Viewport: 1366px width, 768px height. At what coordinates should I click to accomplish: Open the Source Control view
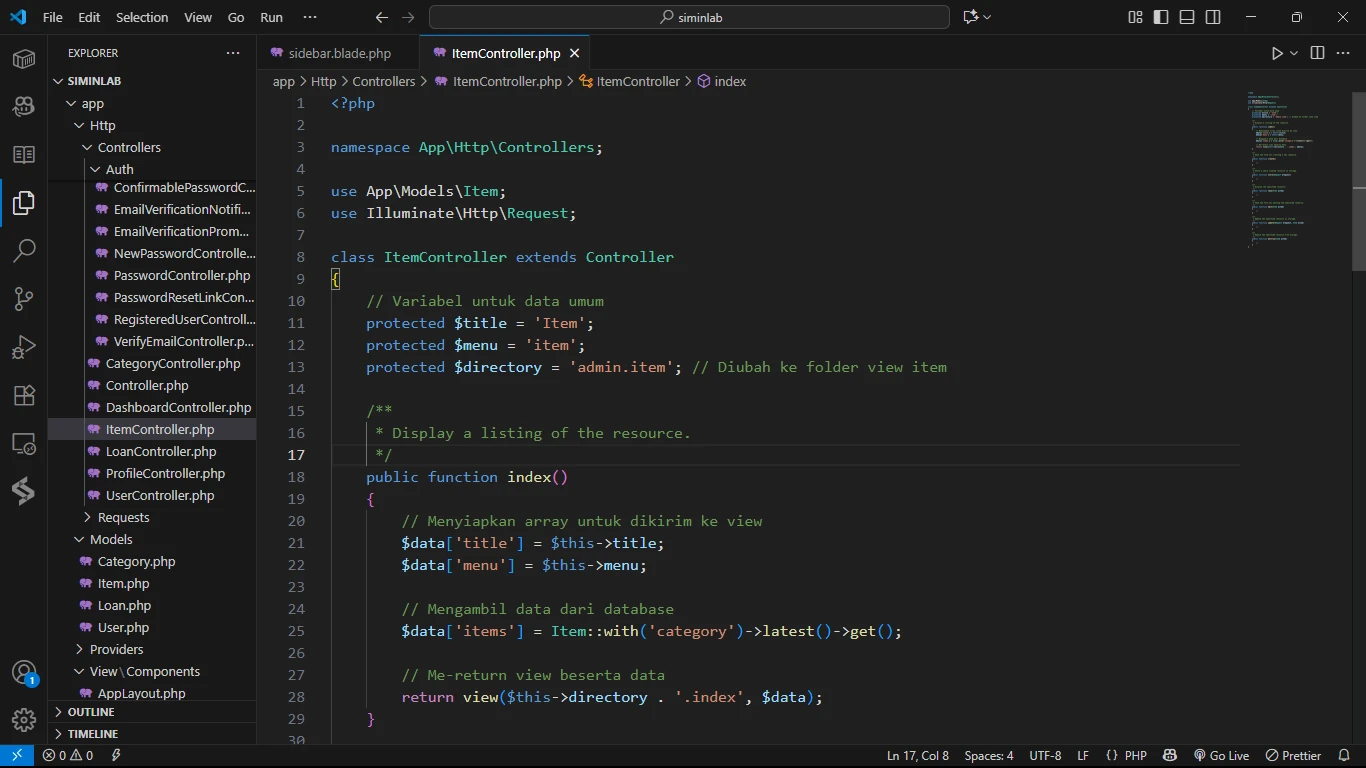tap(24, 298)
